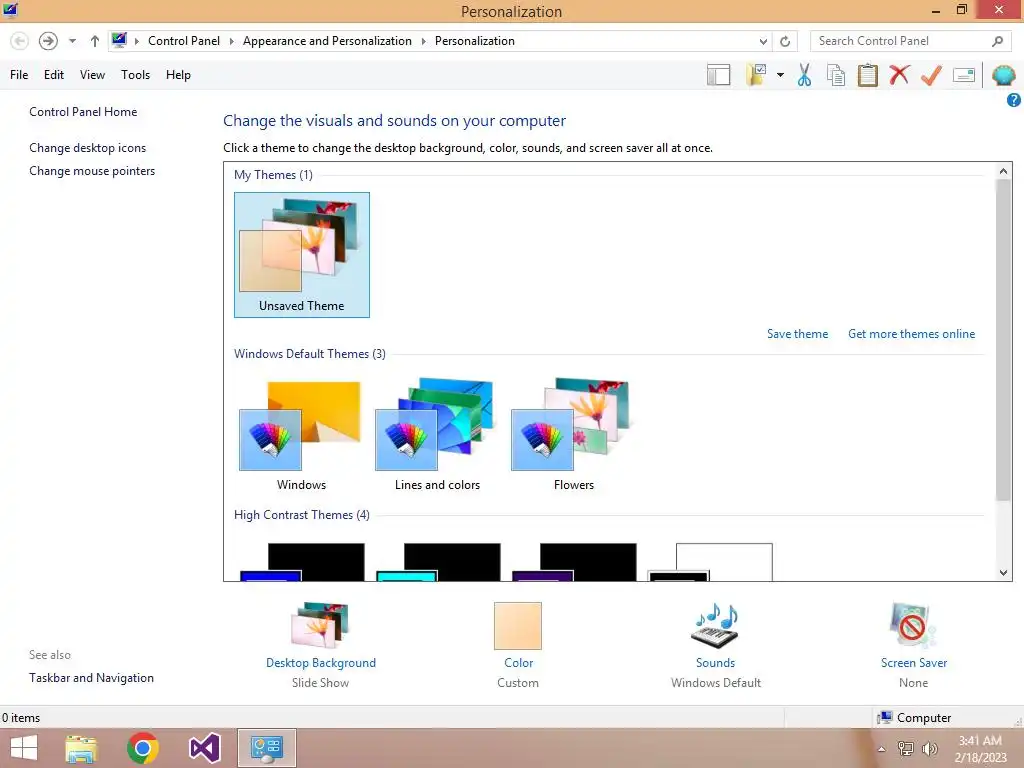Image resolution: width=1024 pixels, height=768 pixels.
Task: Click the Paste clipboard icon
Action: pos(868,75)
